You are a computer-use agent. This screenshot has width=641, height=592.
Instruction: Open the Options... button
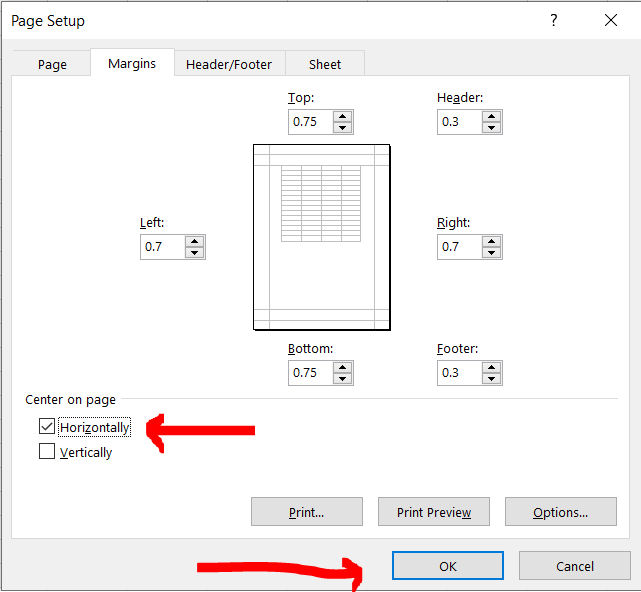pos(561,511)
